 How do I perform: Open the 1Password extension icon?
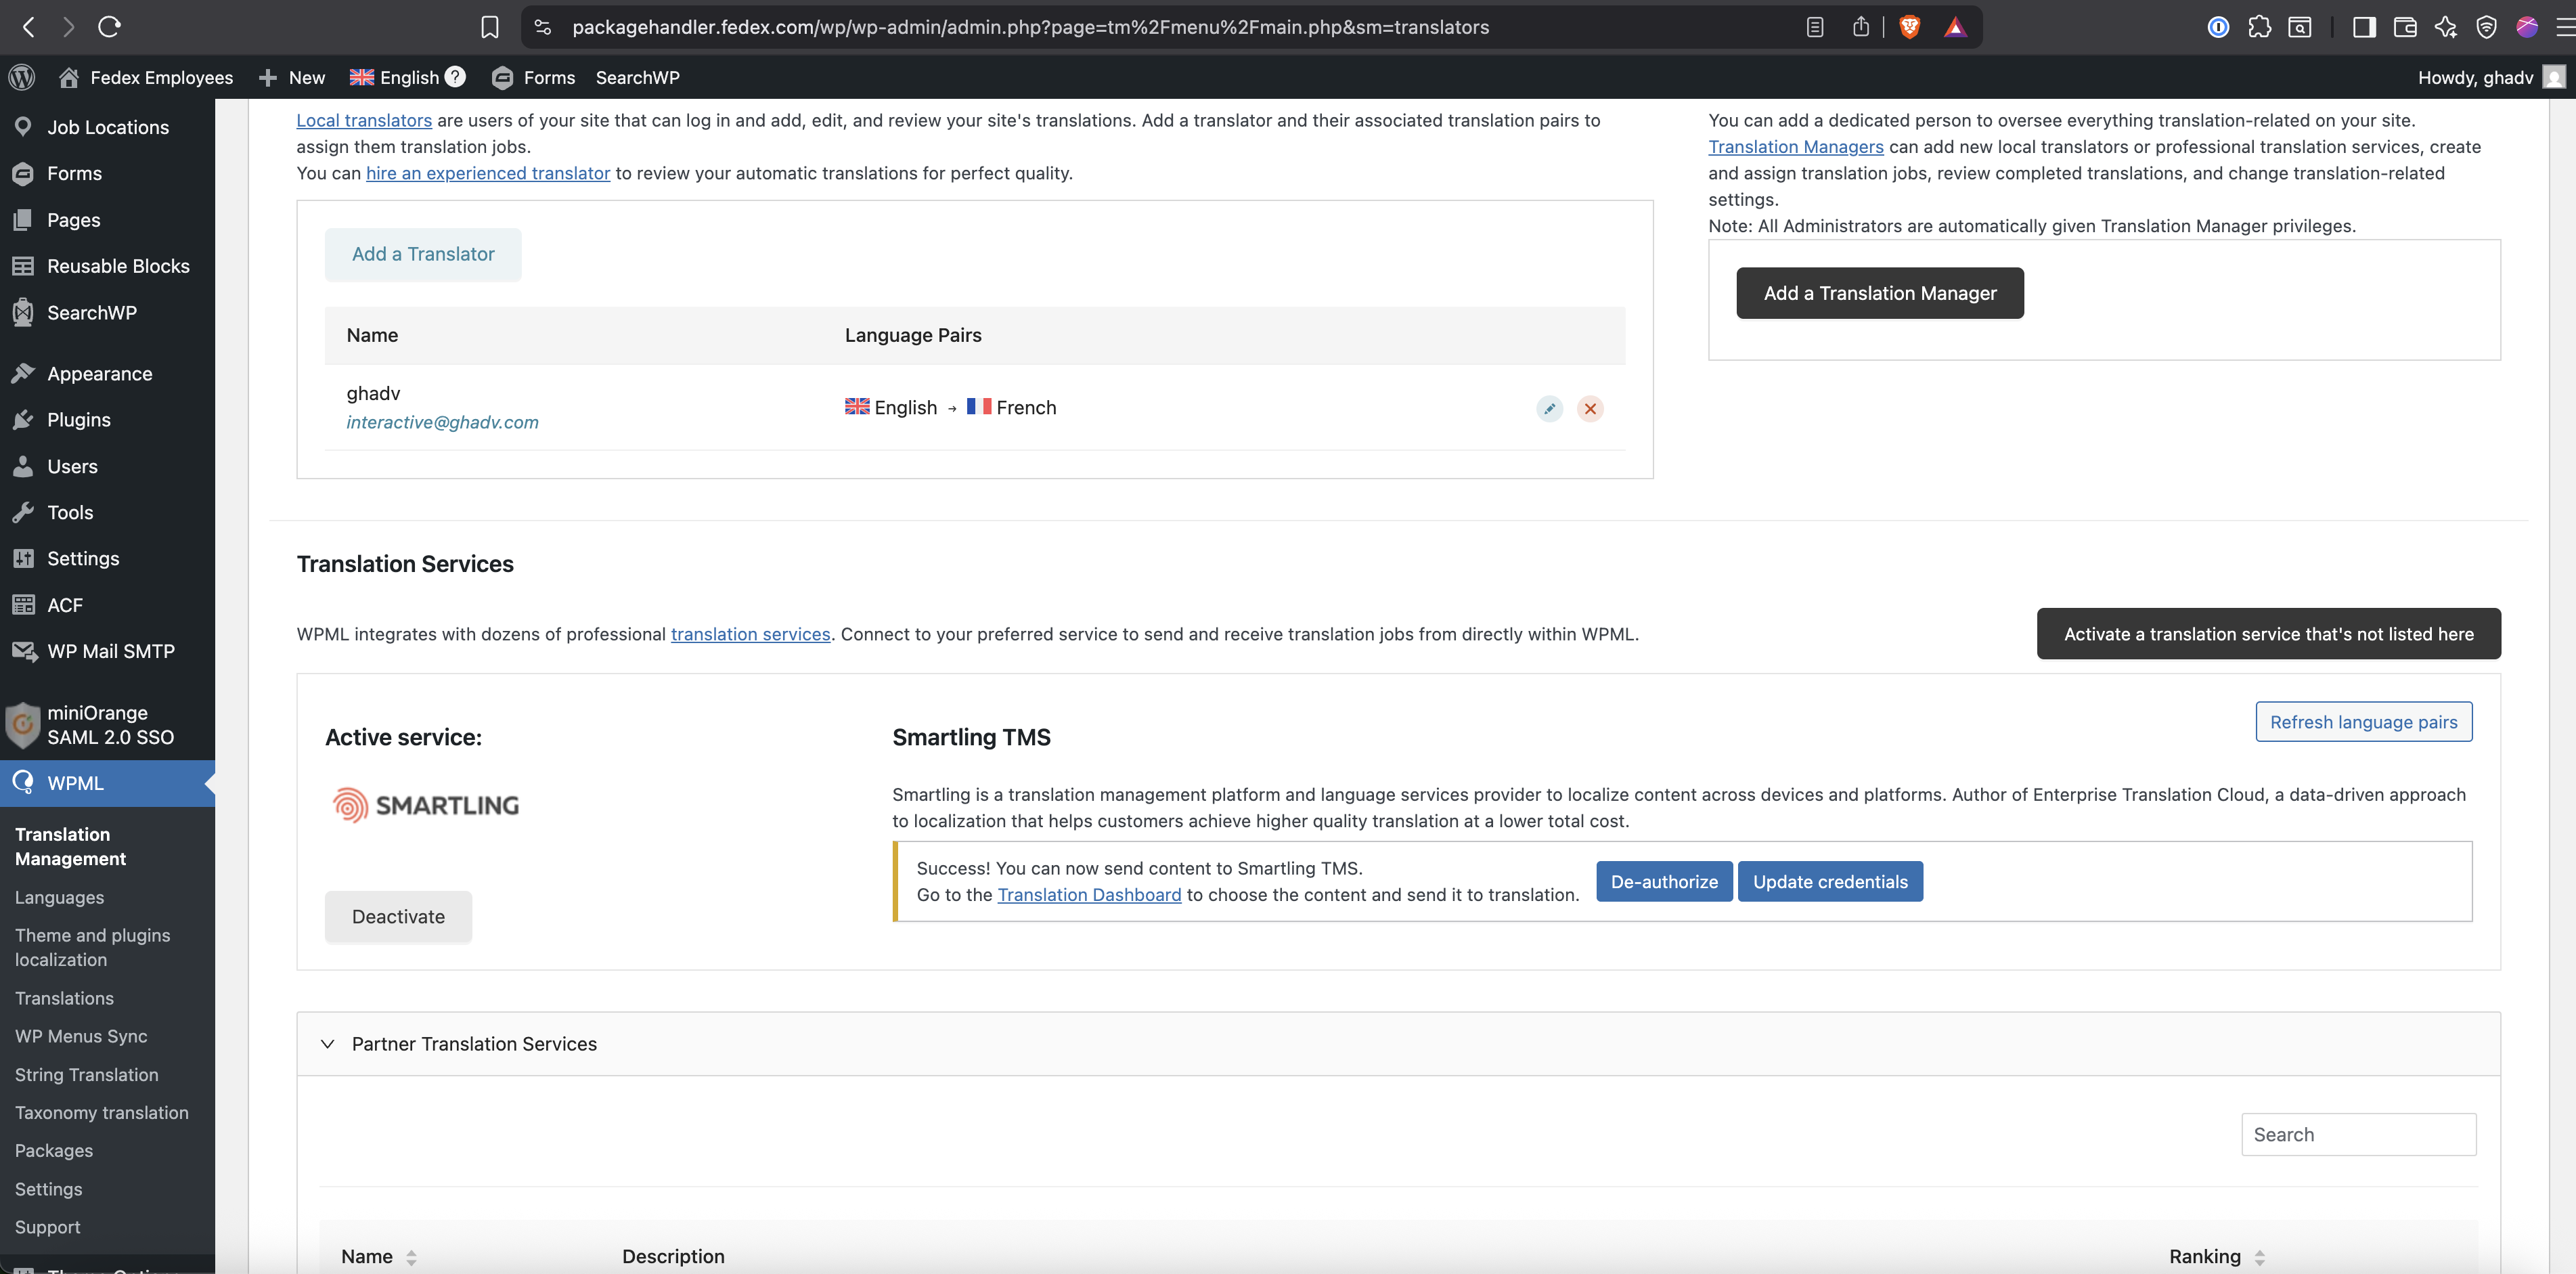click(x=2217, y=27)
